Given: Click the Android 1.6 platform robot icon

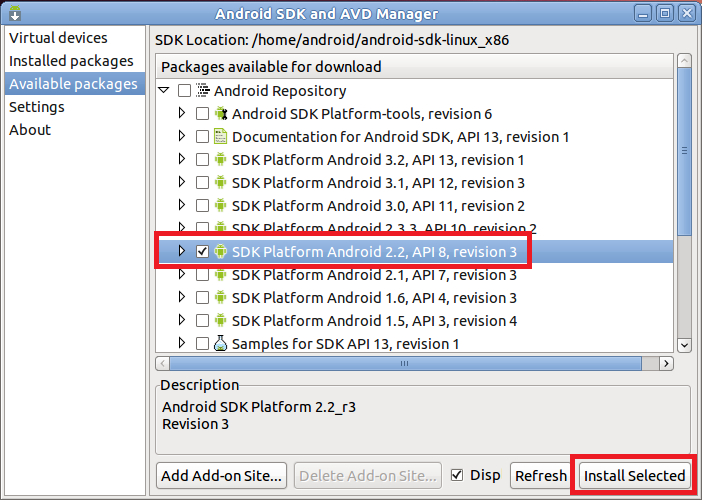Looking at the screenshot, I should tap(220, 297).
